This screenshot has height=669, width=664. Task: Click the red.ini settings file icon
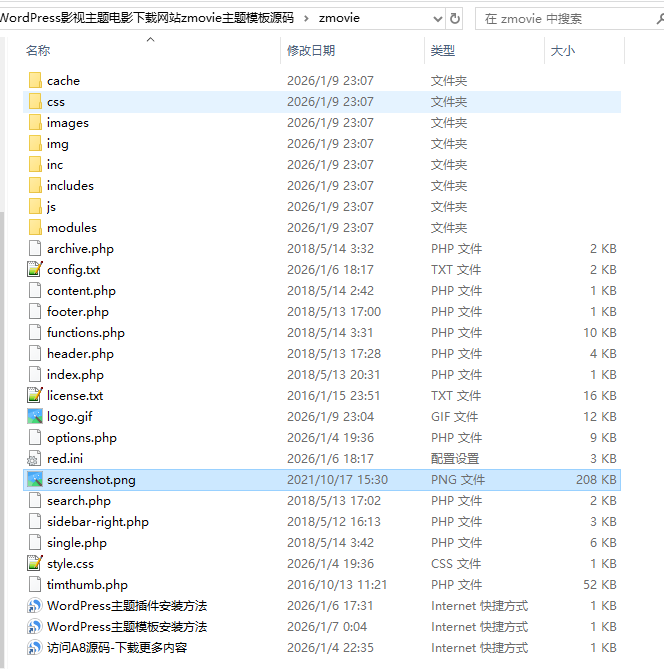[34, 458]
